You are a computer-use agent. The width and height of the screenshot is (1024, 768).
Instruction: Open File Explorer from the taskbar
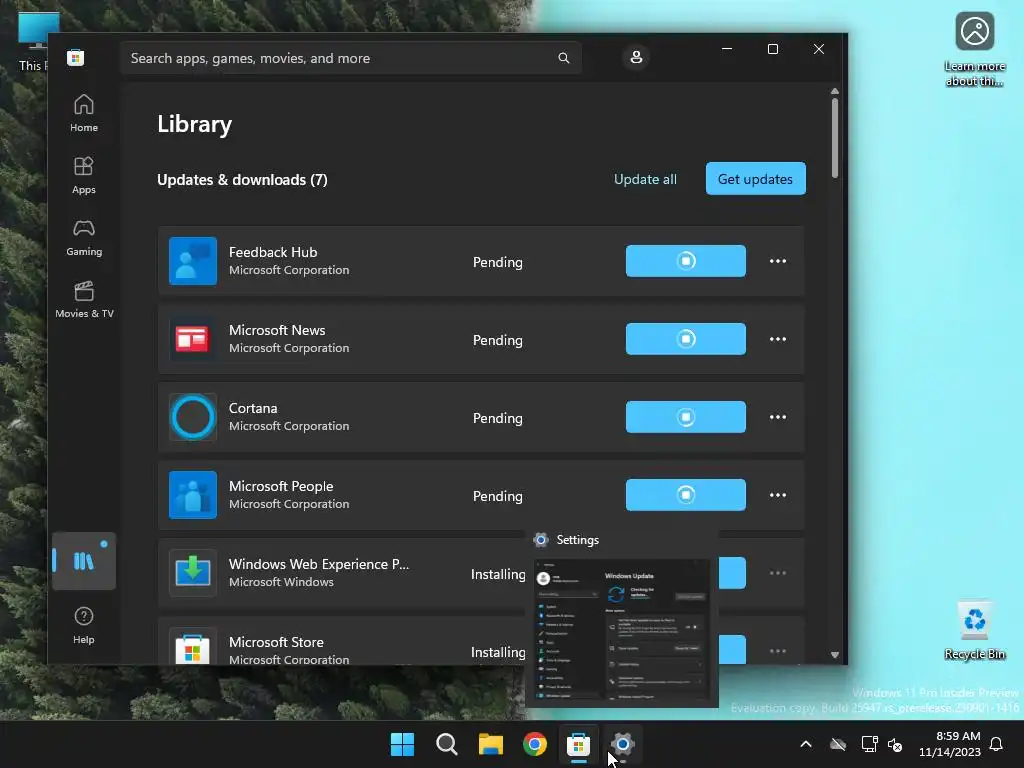point(490,744)
